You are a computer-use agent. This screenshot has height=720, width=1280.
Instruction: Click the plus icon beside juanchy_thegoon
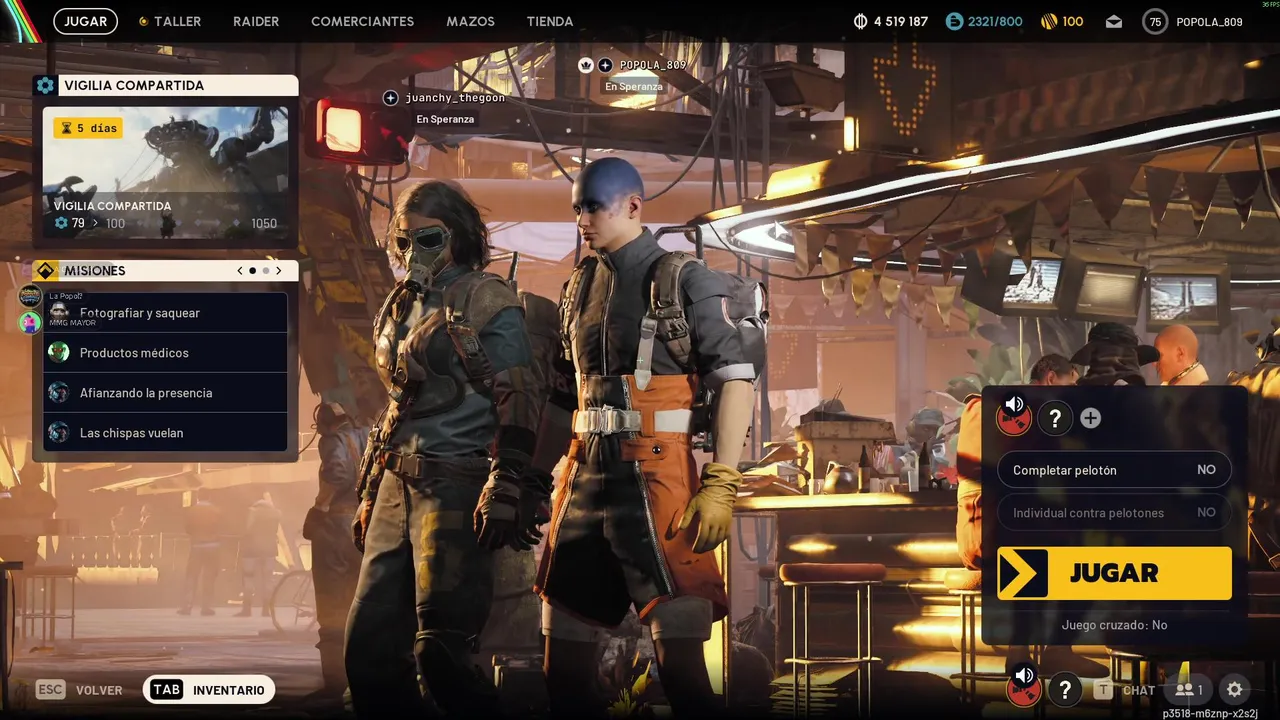click(391, 98)
